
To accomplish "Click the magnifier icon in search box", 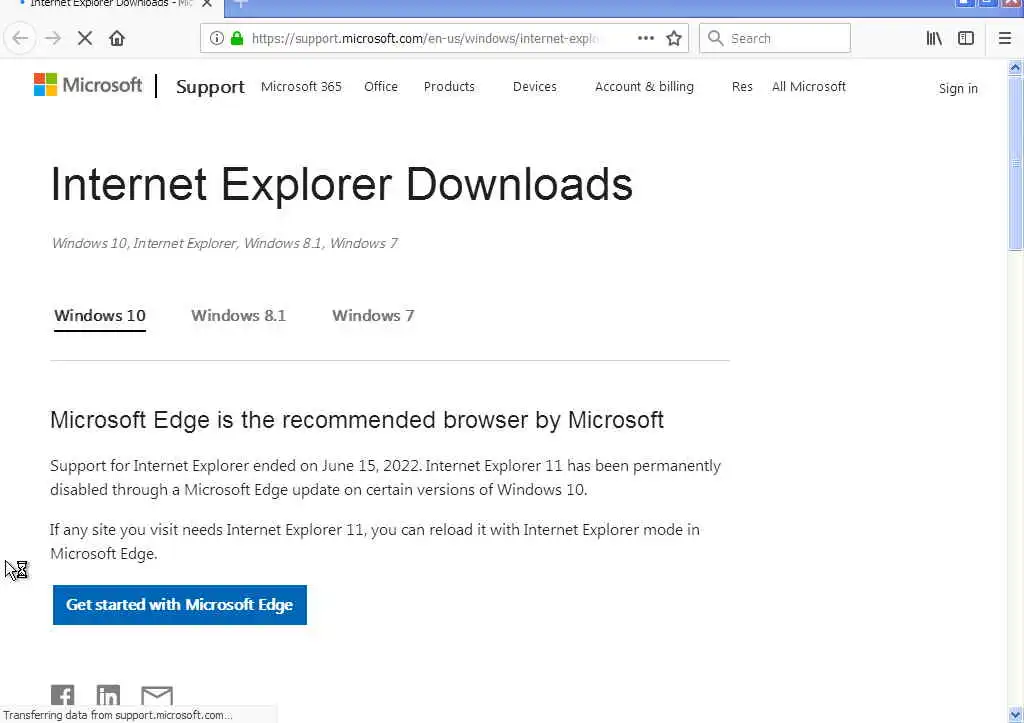I will [716, 39].
